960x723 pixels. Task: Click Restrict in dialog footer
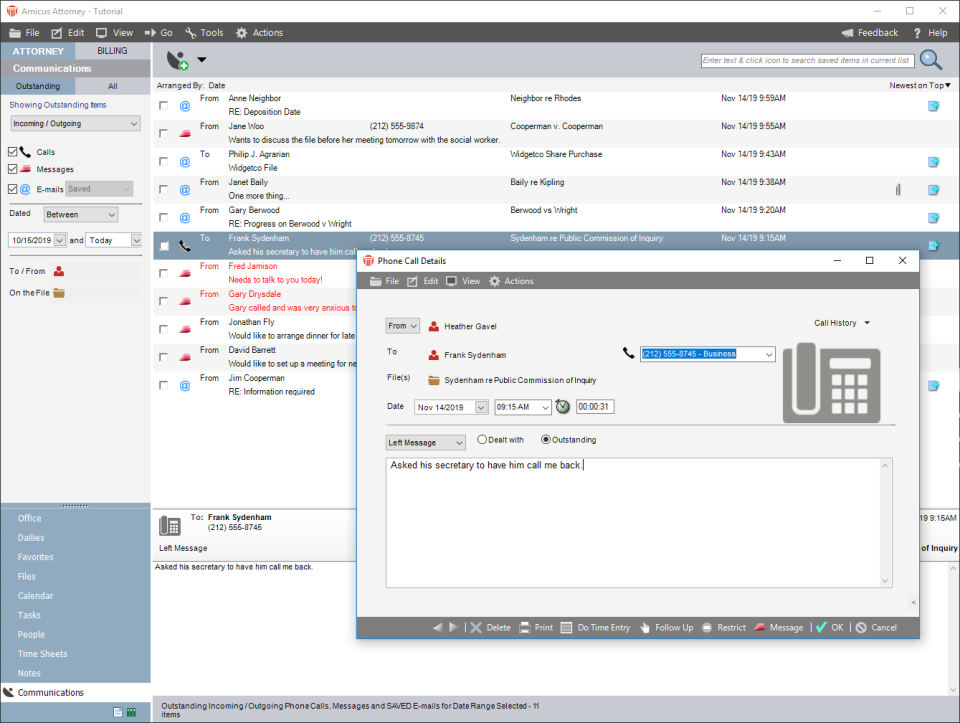pos(724,627)
